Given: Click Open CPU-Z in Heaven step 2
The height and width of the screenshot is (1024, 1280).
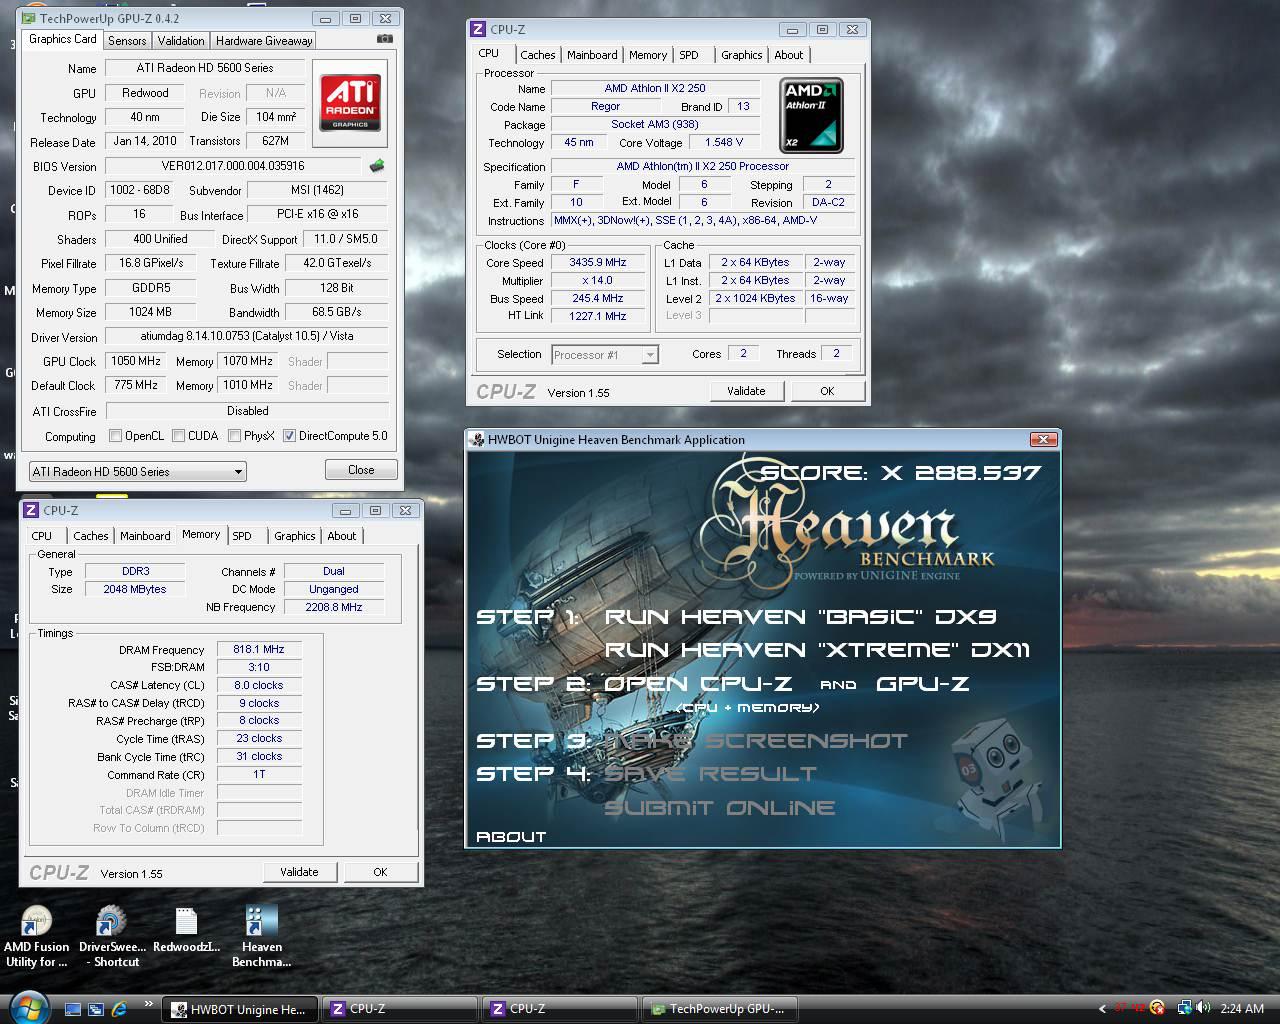Looking at the screenshot, I should coord(698,684).
